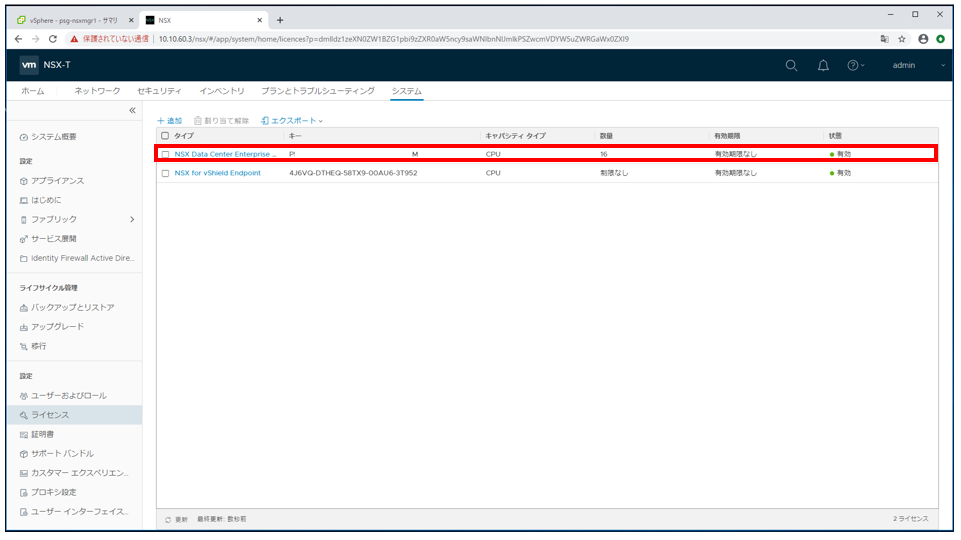961x540 pixels.
Task: Open the ホーム tab
Action: [32, 91]
